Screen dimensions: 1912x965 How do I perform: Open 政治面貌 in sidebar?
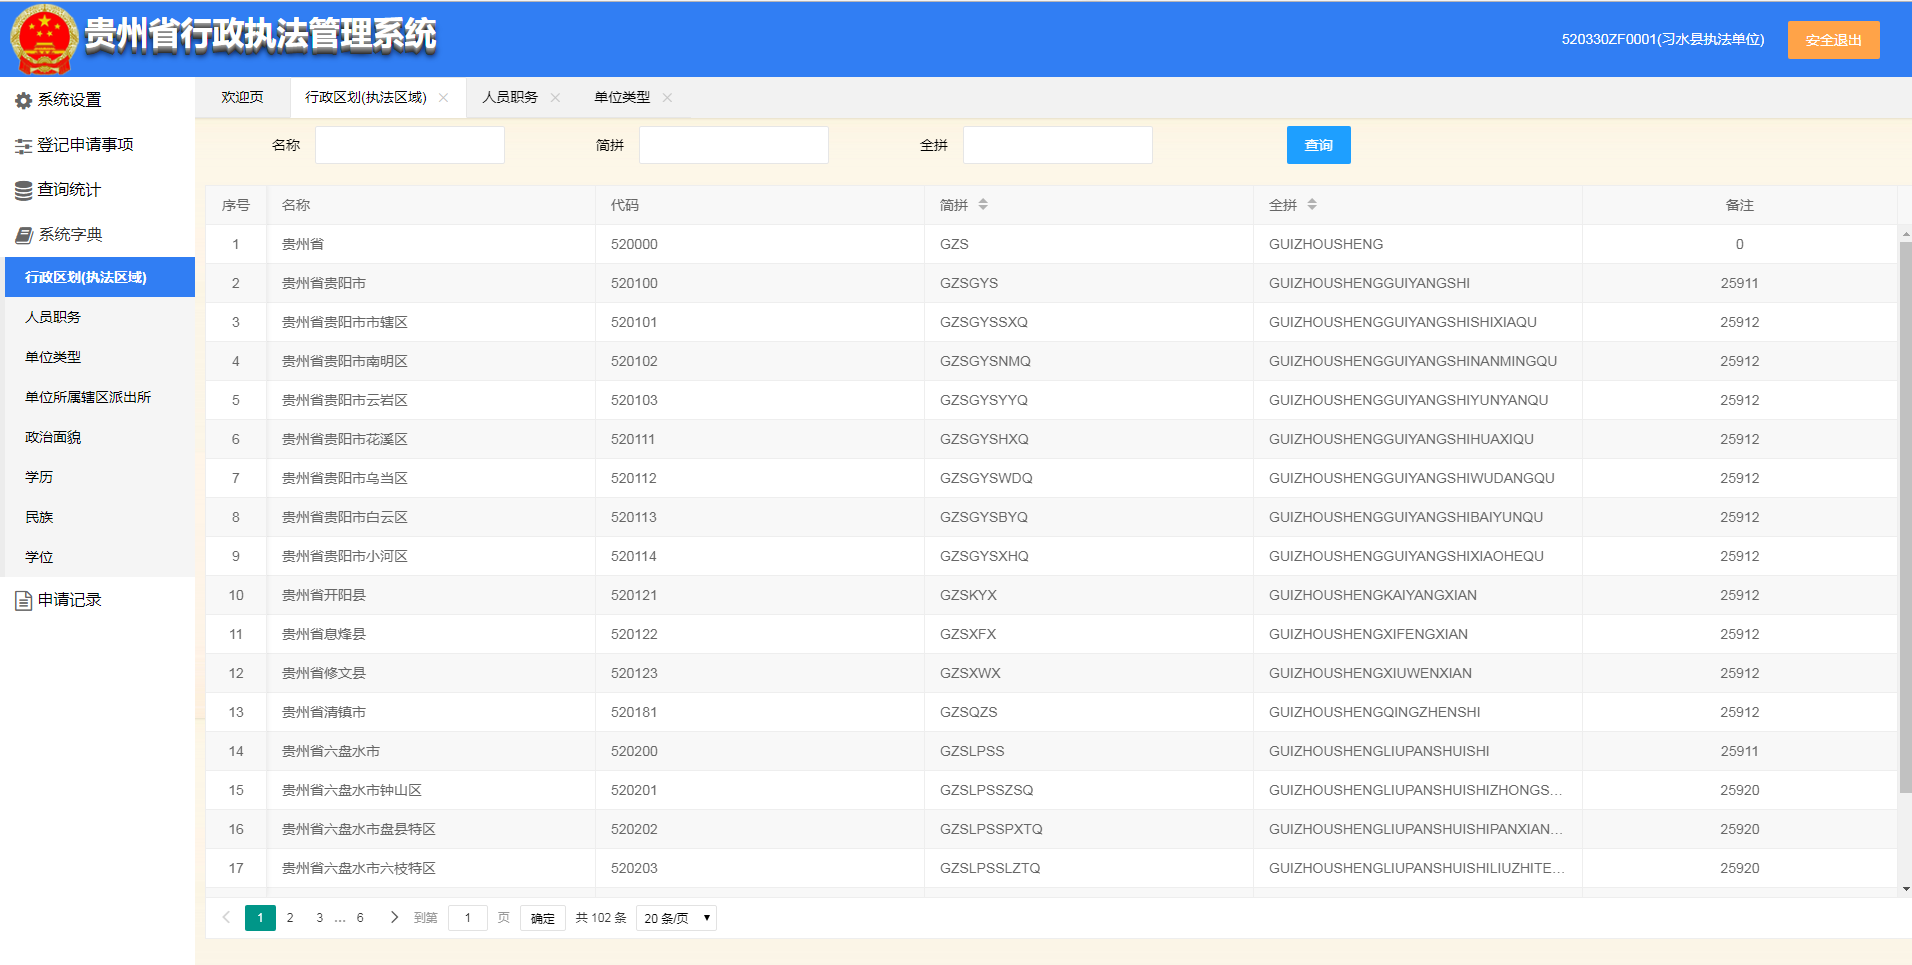100,437
